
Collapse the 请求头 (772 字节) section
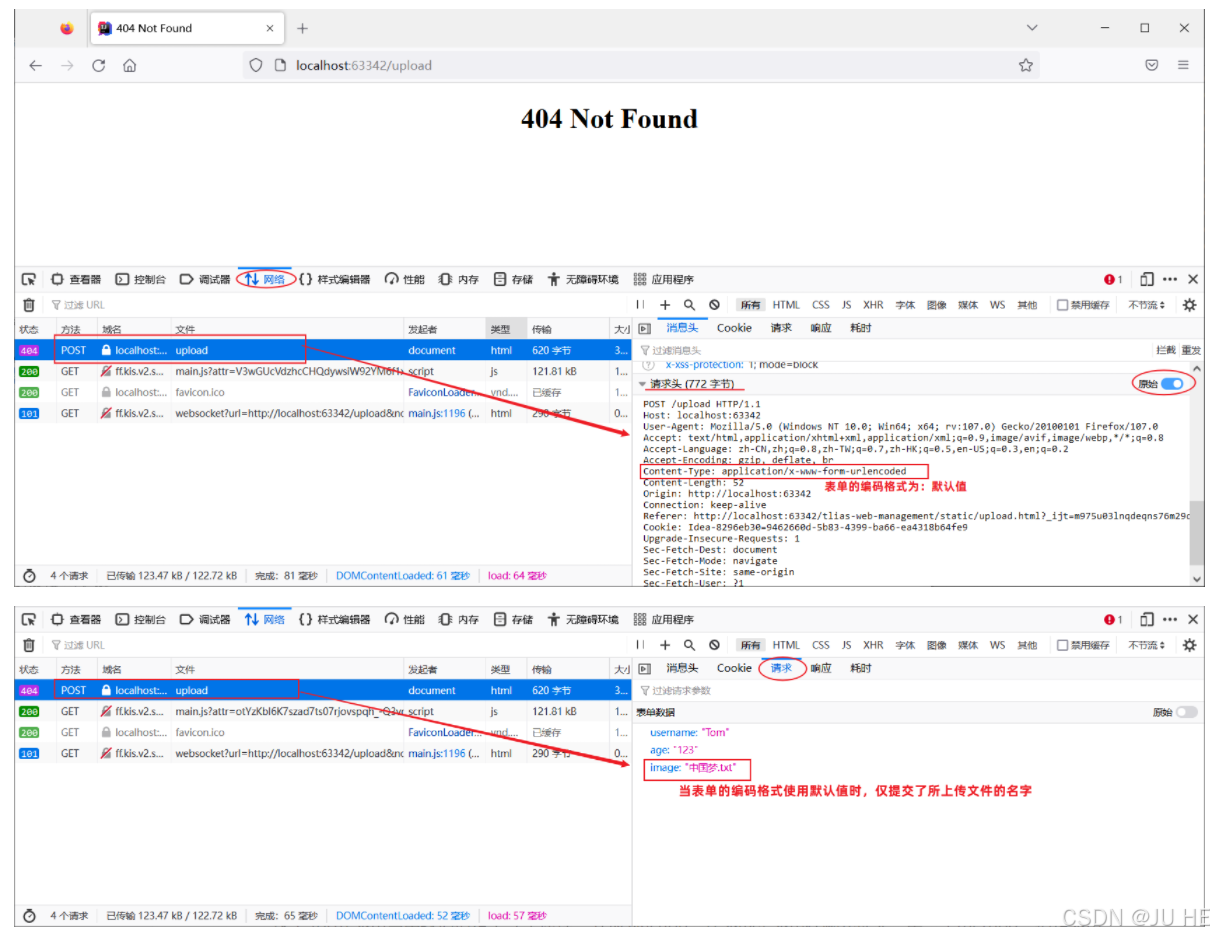643,384
